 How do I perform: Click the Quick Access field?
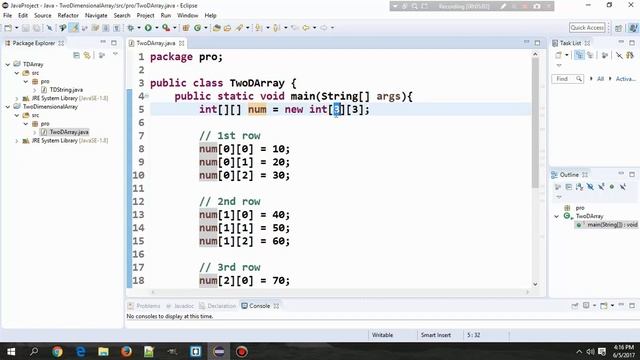587,27
